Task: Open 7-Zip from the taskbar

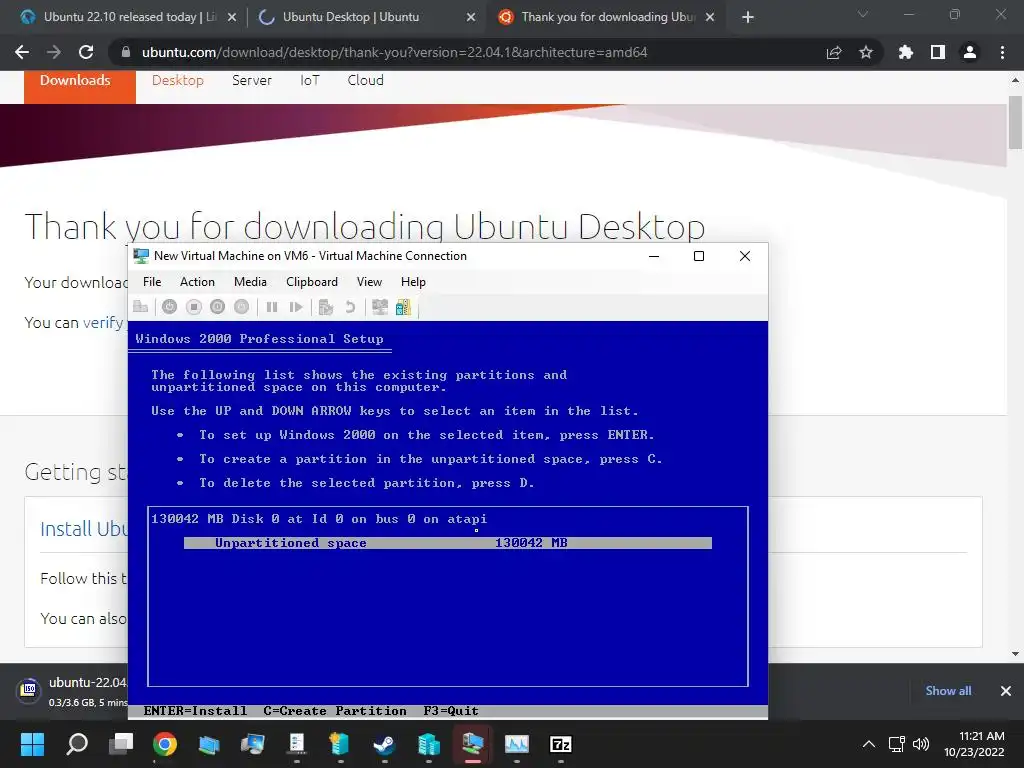Action: pos(560,744)
